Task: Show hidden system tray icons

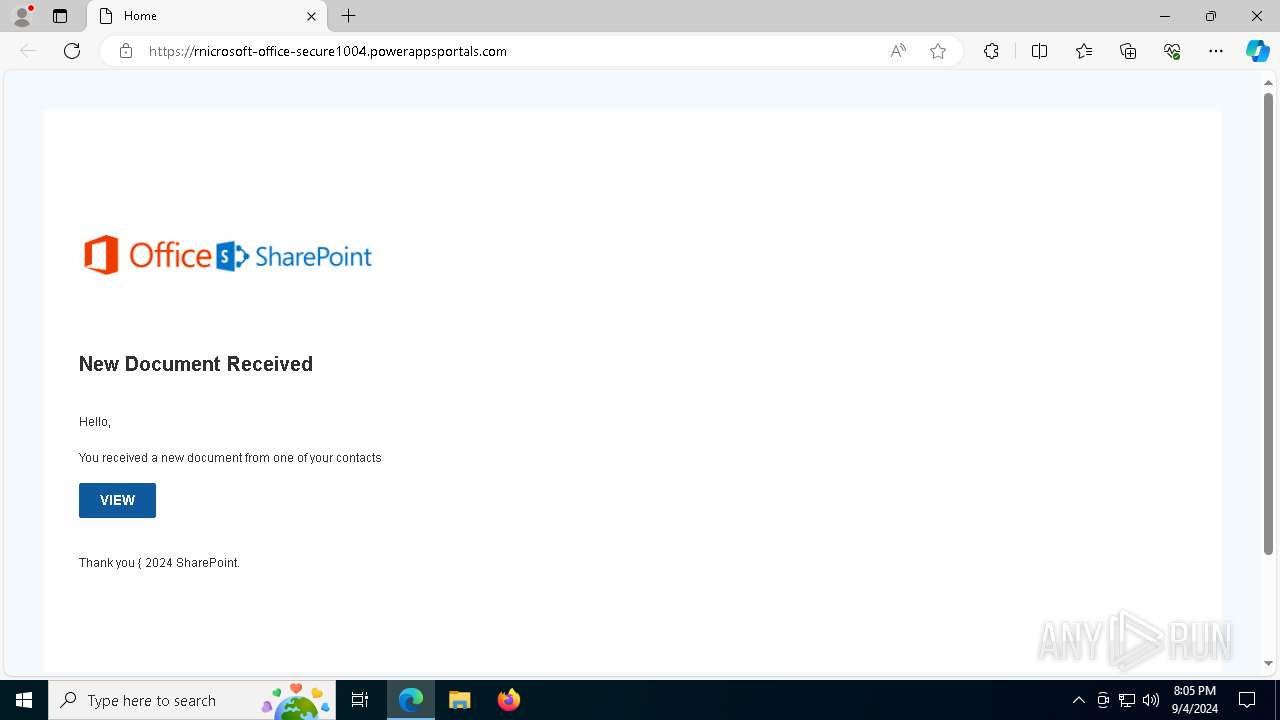Action: (1078, 700)
